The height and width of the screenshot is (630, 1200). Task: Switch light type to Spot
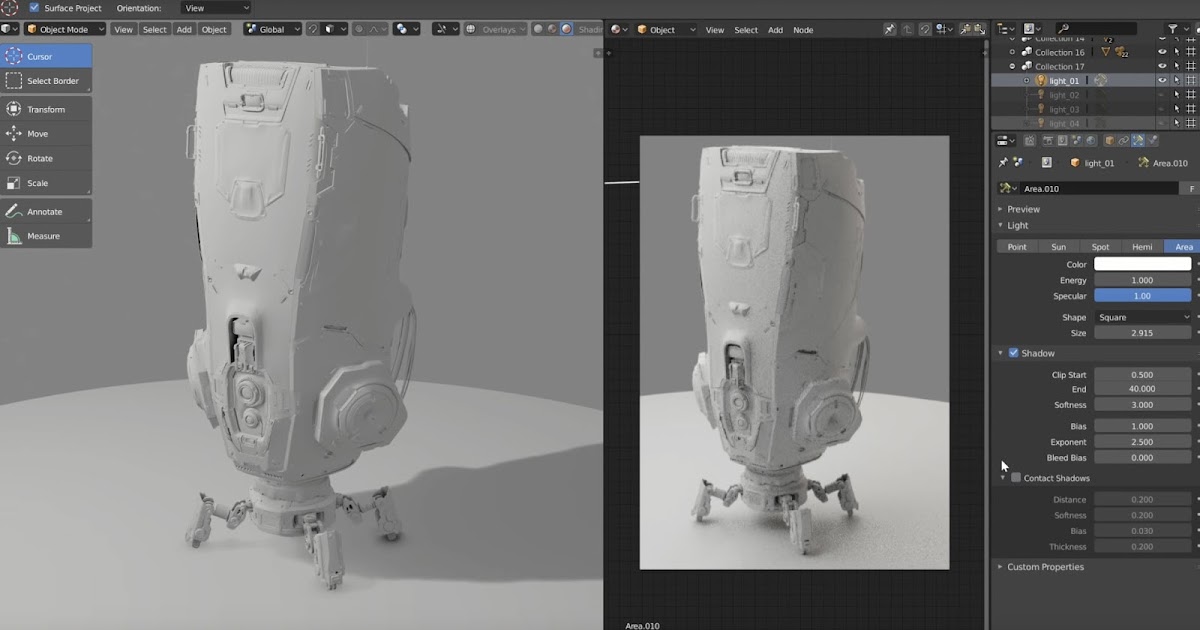pos(1100,246)
